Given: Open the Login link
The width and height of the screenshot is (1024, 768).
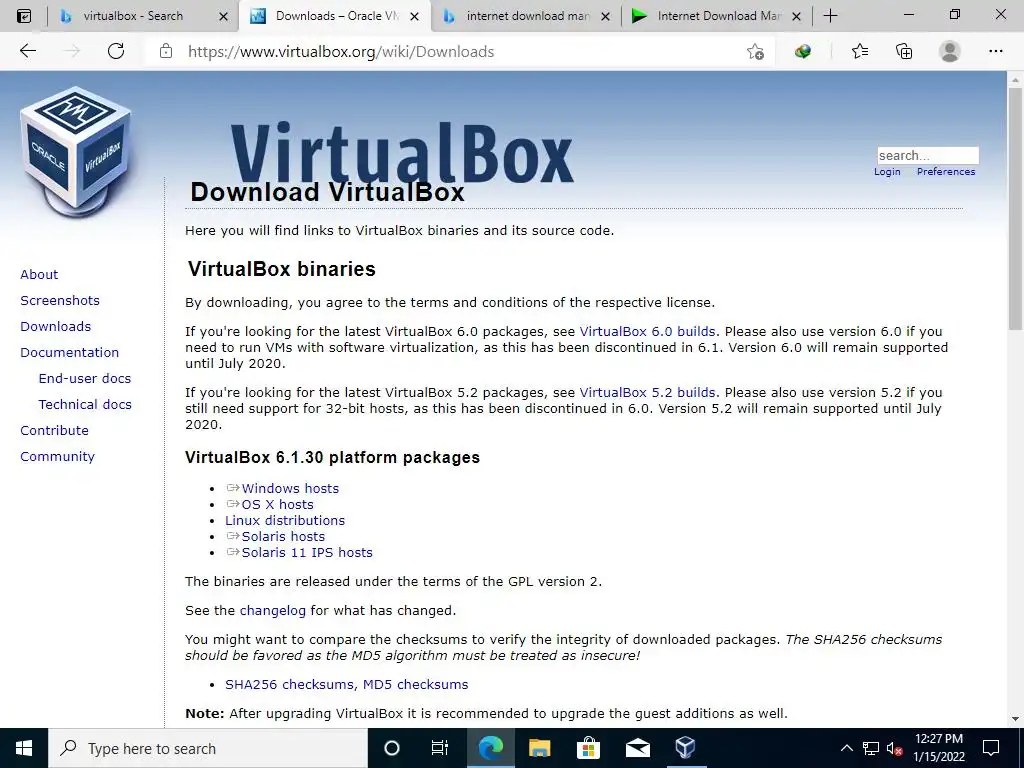Looking at the screenshot, I should pos(887,171).
